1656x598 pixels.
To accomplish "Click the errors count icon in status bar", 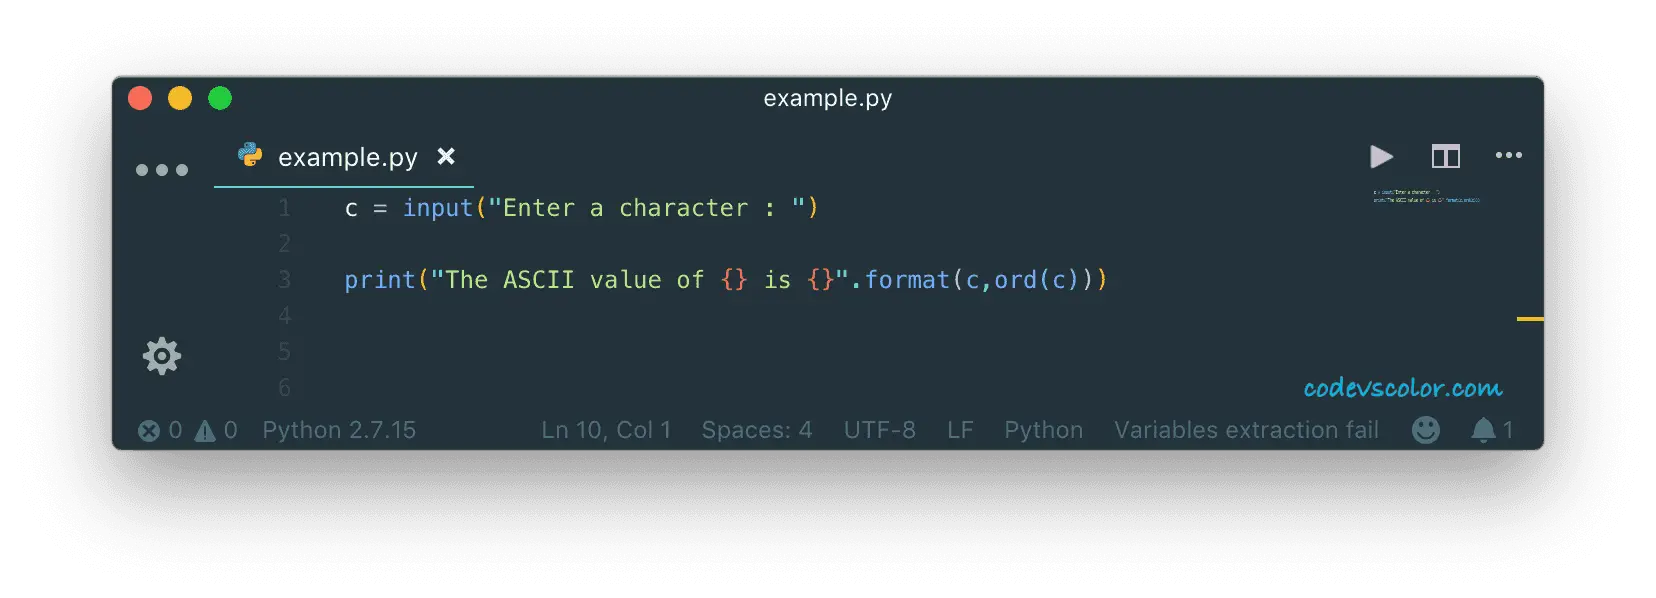I will click(149, 431).
